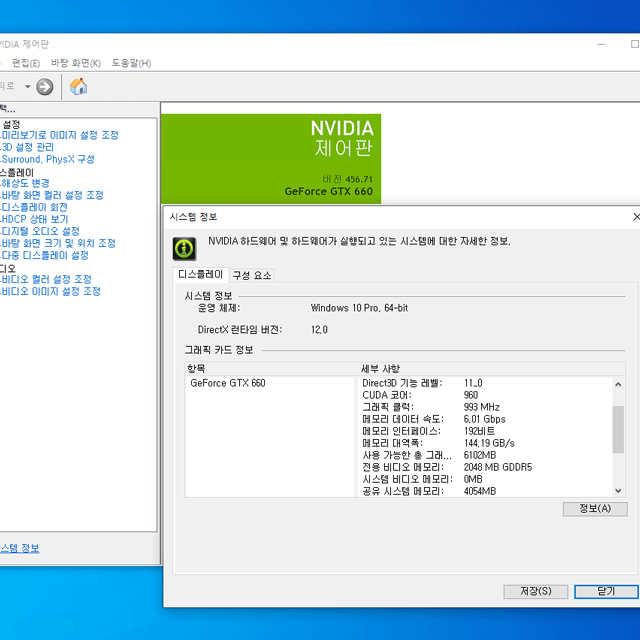The image size is (640, 640).
Task: Open HDCP 상태 보기 link
Action: [x=35, y=219]
